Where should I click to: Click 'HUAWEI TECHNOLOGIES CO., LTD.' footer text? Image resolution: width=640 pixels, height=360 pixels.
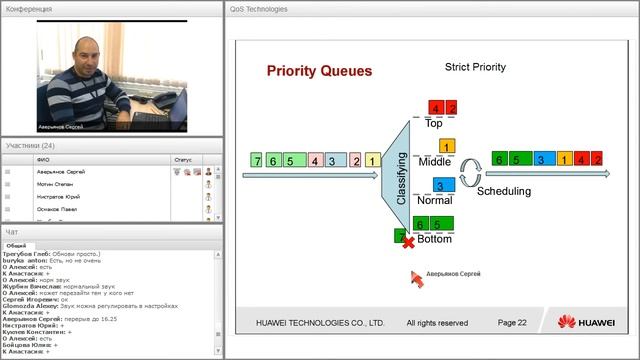coord(320,323)
